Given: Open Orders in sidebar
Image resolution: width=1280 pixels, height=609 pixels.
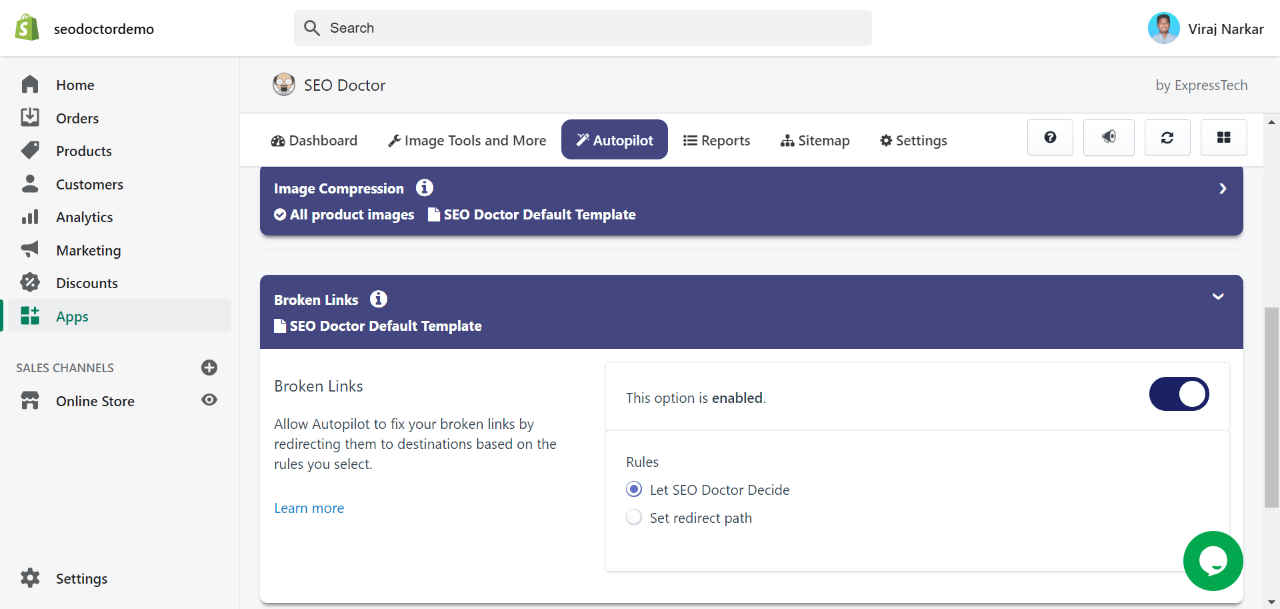Looking at the screenshot, I should [77, 118].
